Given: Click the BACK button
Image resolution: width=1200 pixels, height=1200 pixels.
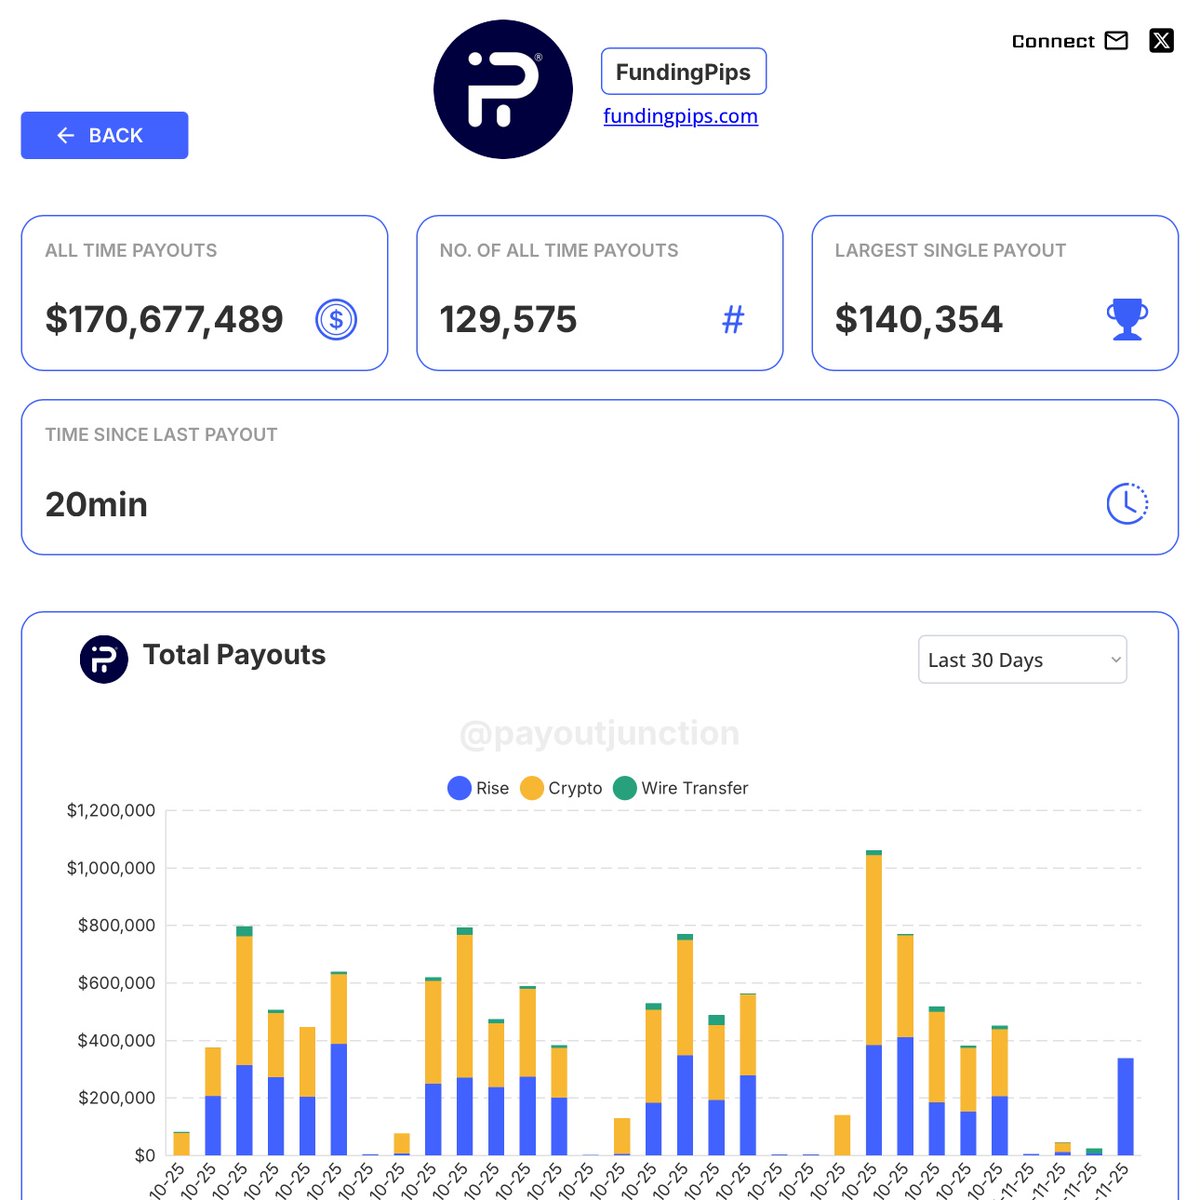Looking at the screenshot, I should (104, 135).
